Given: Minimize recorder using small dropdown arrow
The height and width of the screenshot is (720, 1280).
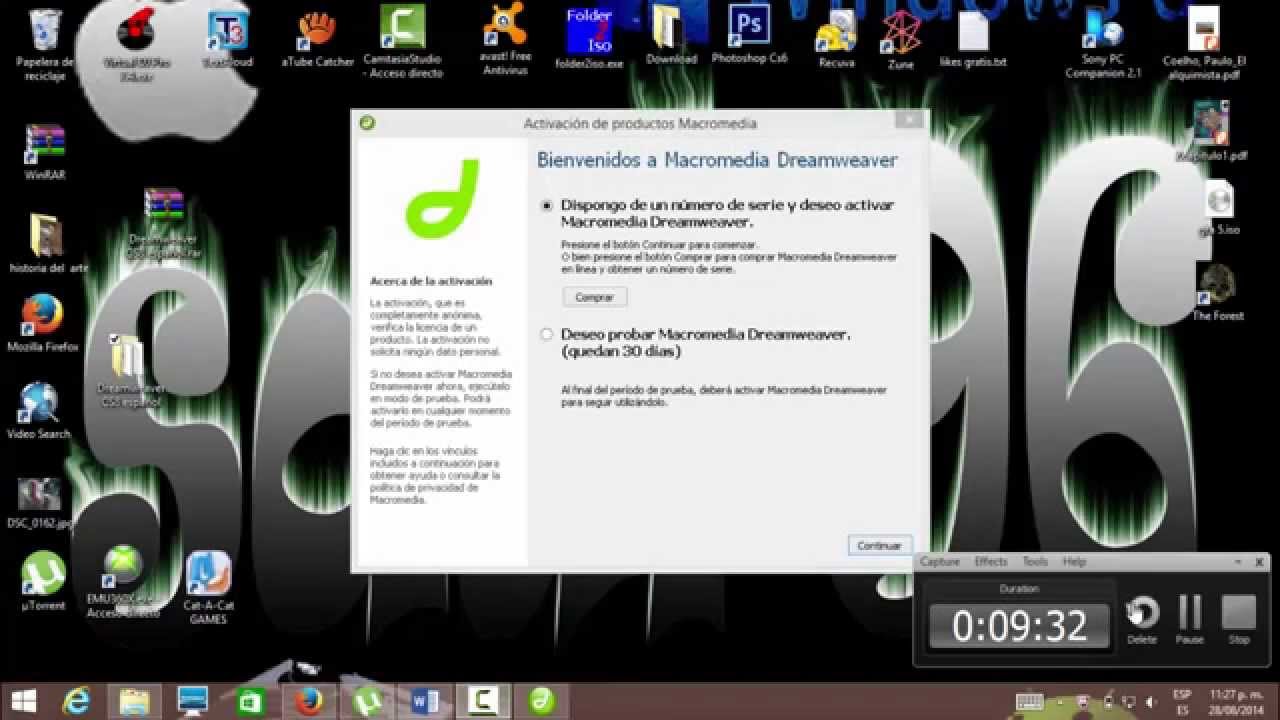Looking at the screenshot, I should click(x=1237, y=562).
